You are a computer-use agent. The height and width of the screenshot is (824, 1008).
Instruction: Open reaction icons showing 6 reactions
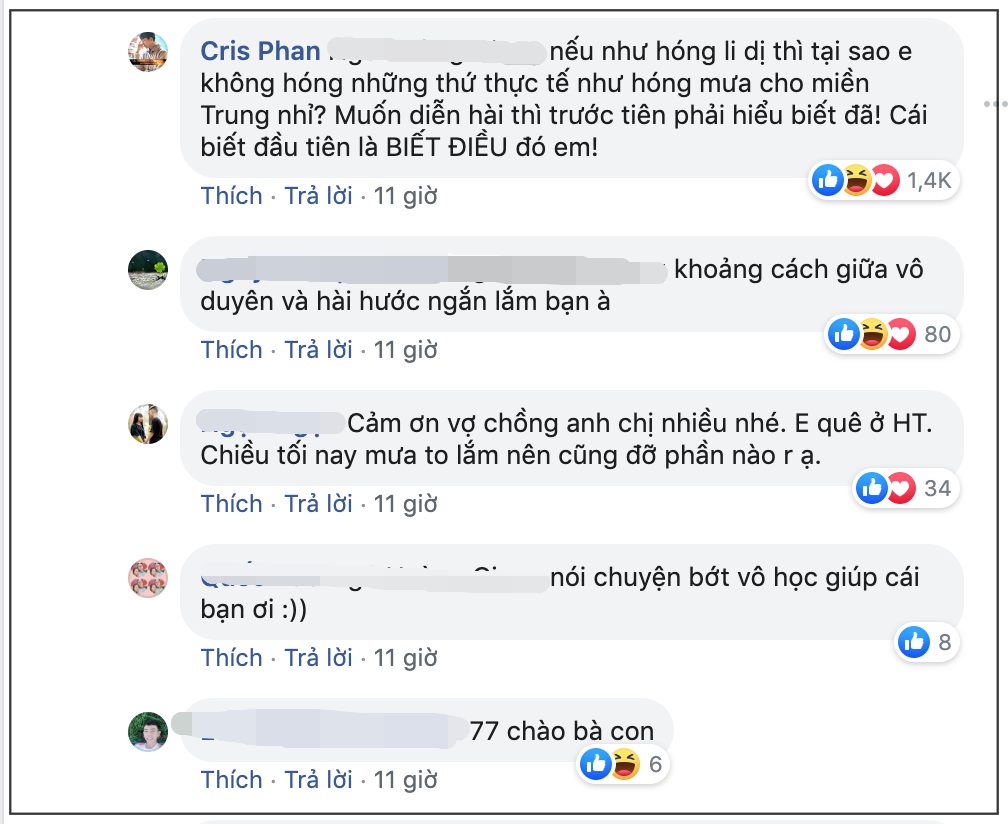(x=622, y=765)
